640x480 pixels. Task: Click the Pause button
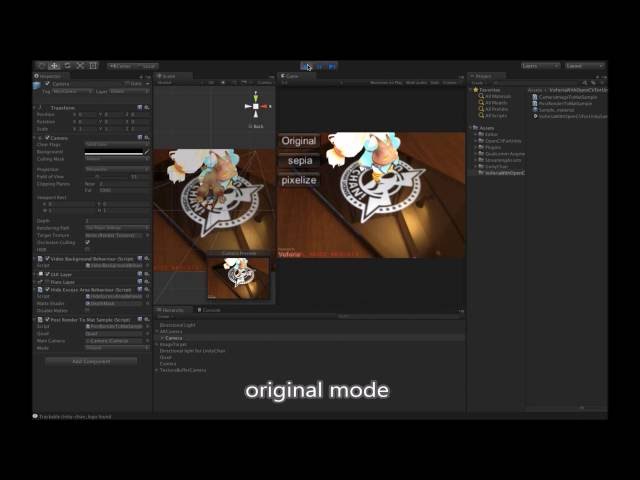[320, 66]
